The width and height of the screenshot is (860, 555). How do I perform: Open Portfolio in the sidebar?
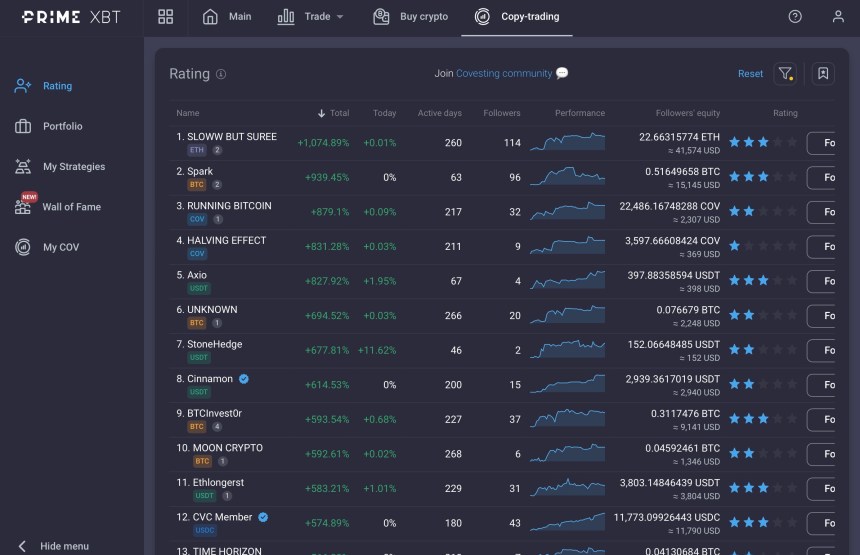(x=49, y=126)
